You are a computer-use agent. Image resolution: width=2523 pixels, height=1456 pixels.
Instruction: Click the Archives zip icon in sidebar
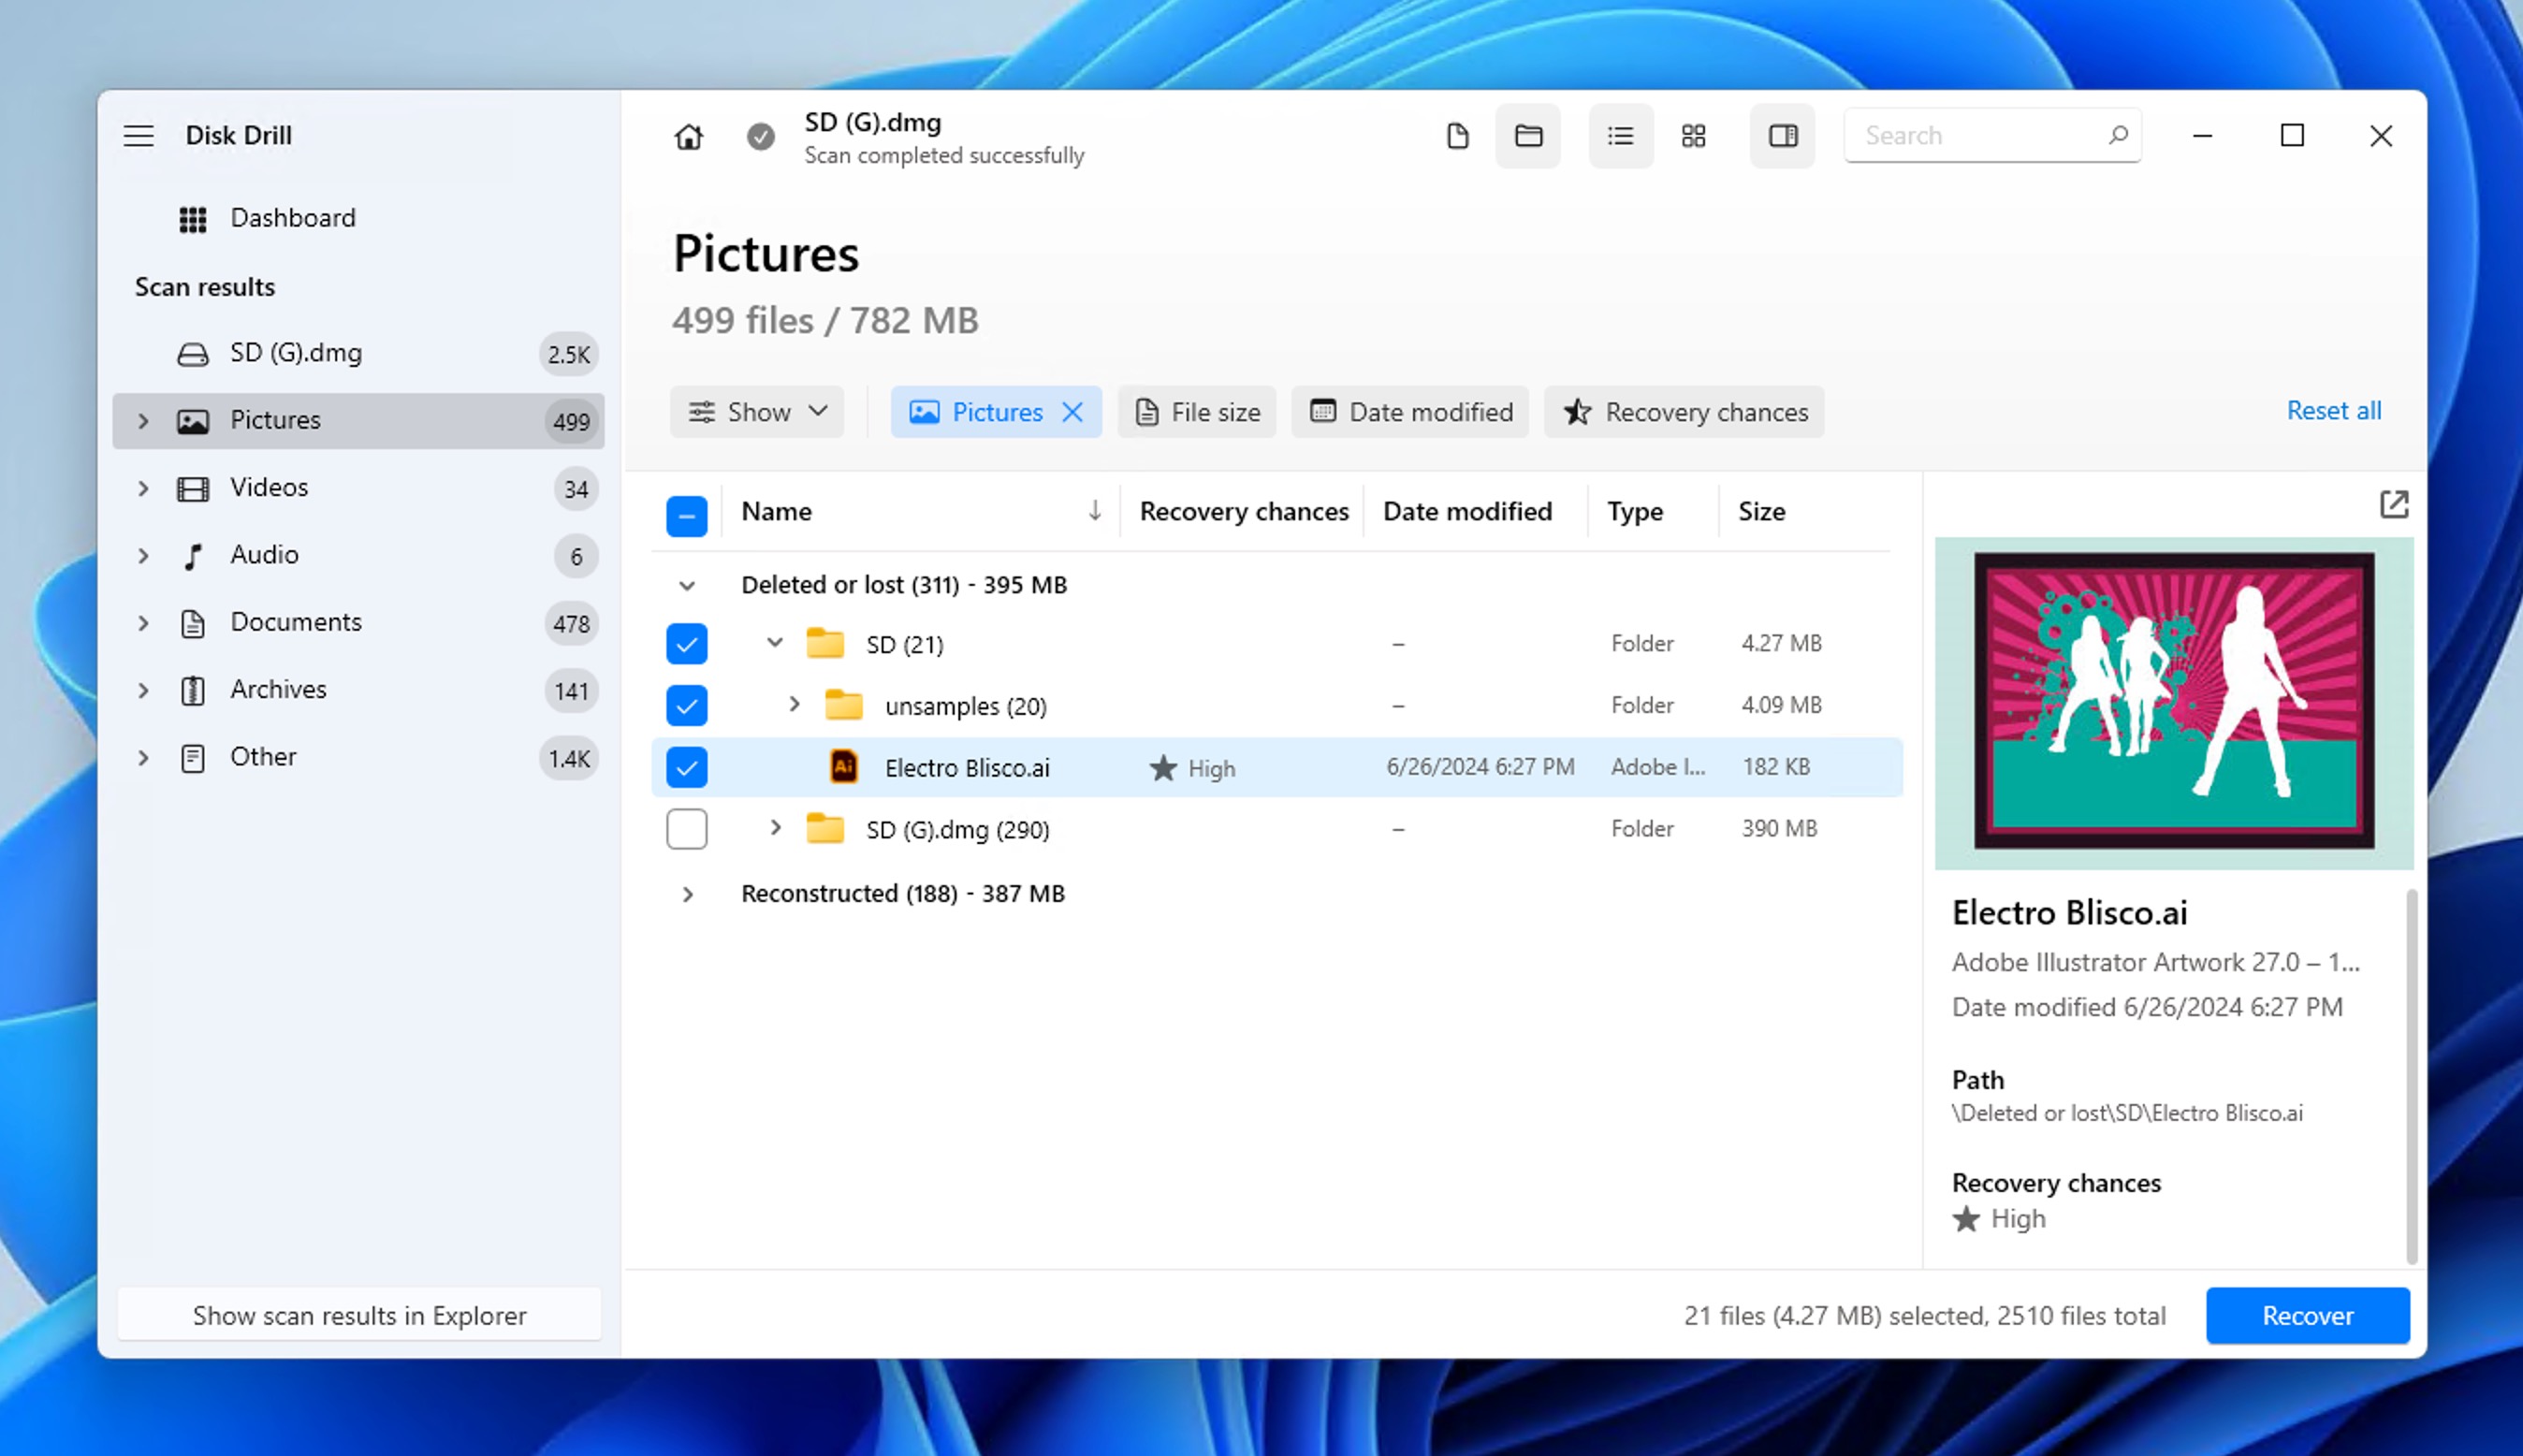click(193, 690)
